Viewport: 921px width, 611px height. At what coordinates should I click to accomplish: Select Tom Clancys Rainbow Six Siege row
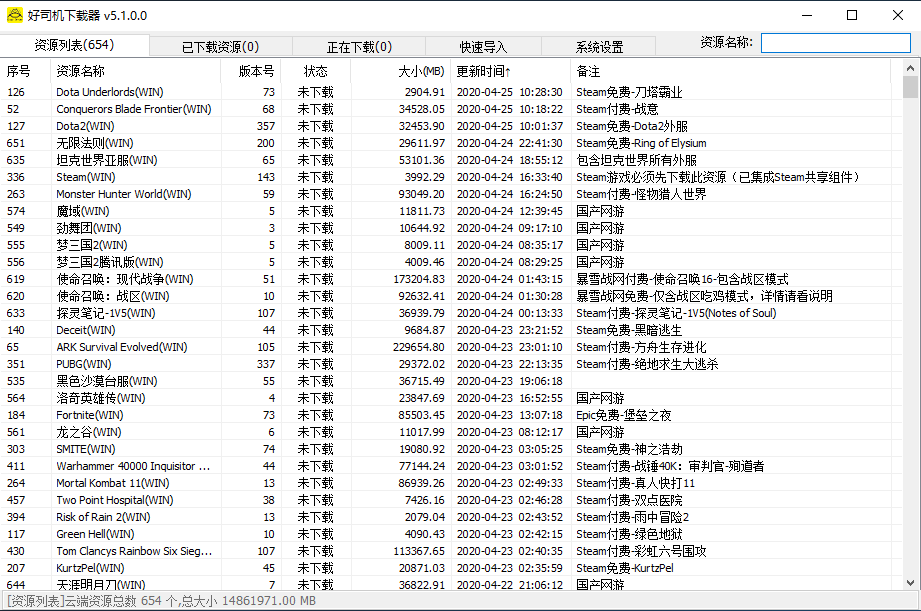451,552
